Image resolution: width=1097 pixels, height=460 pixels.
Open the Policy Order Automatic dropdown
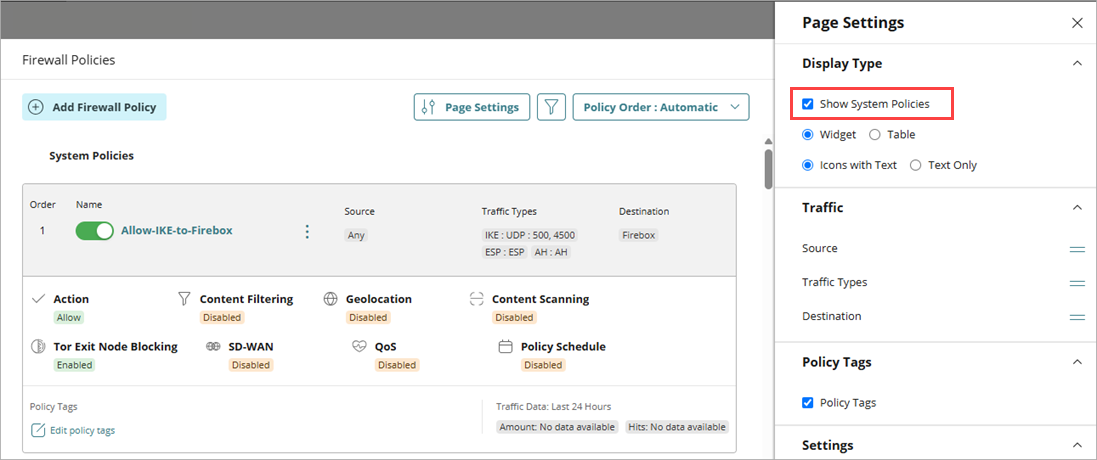tap(660, 108)
